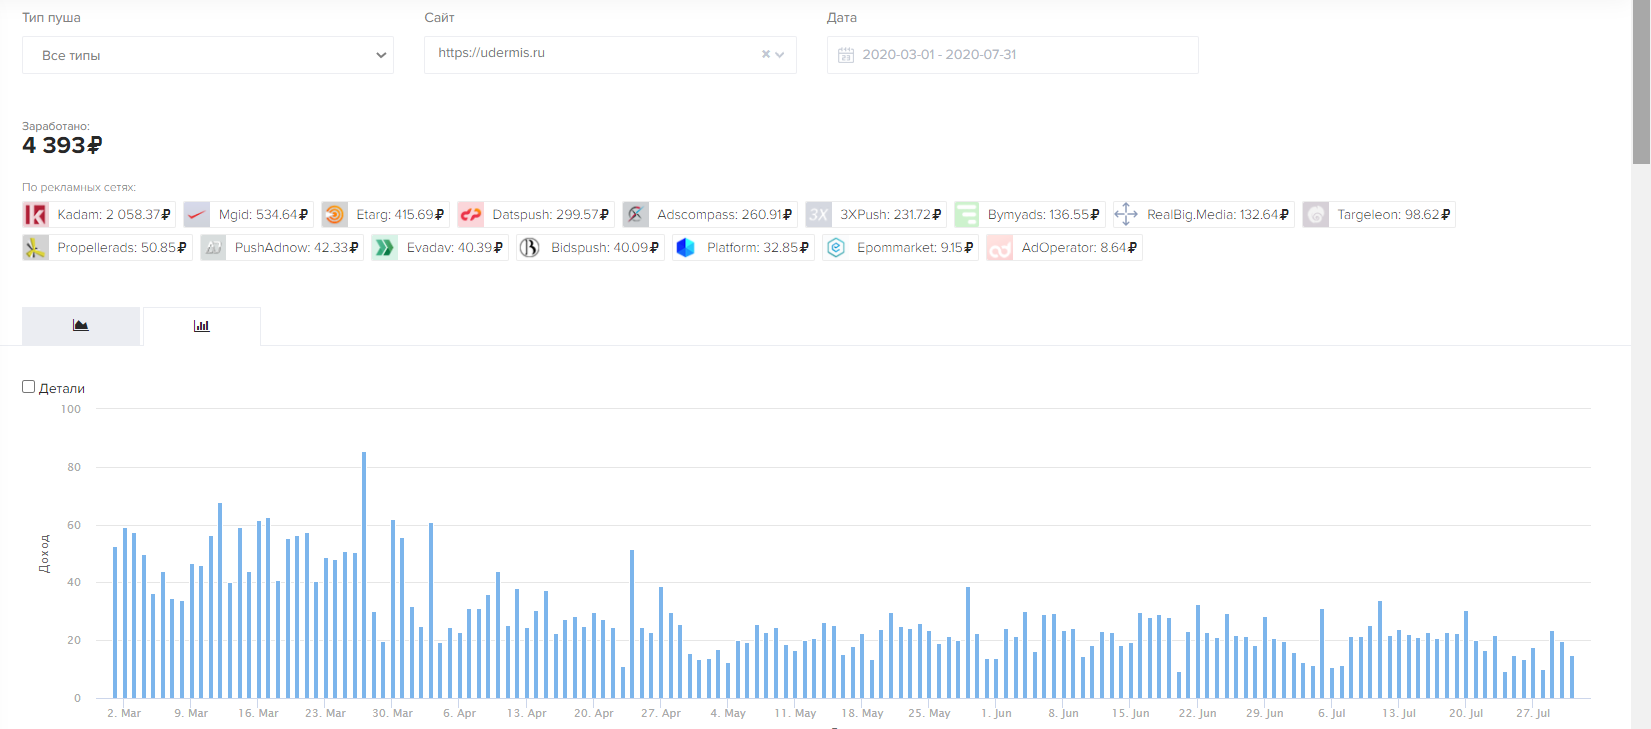Click the RealBig.Media arrows icon
The height and width of the screenshot is (729, 1651).
pos(1126,215)
